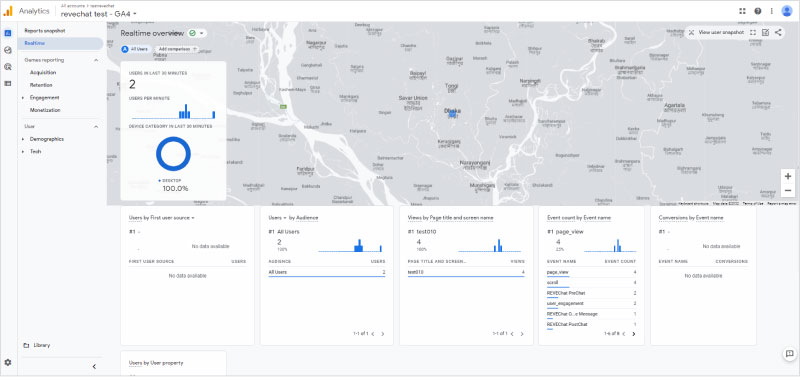Viewport: 800px width, 377px height.
Task: Click View user snapshot
Action: (717, 32)
